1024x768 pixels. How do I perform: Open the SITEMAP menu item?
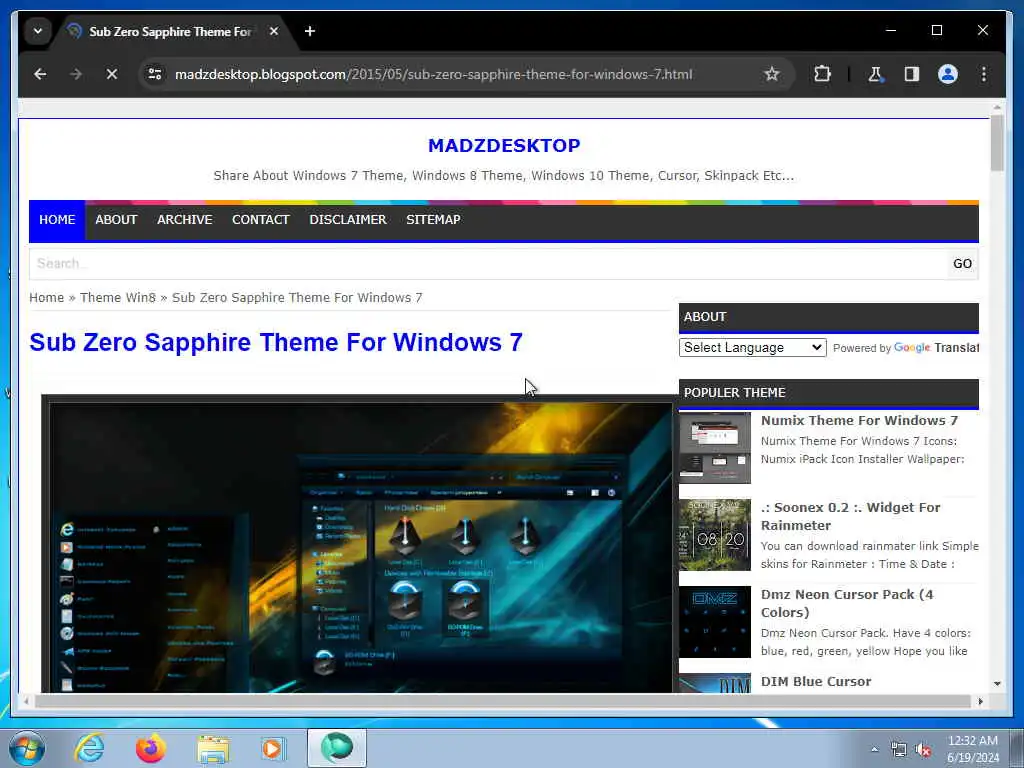point(434,220)
